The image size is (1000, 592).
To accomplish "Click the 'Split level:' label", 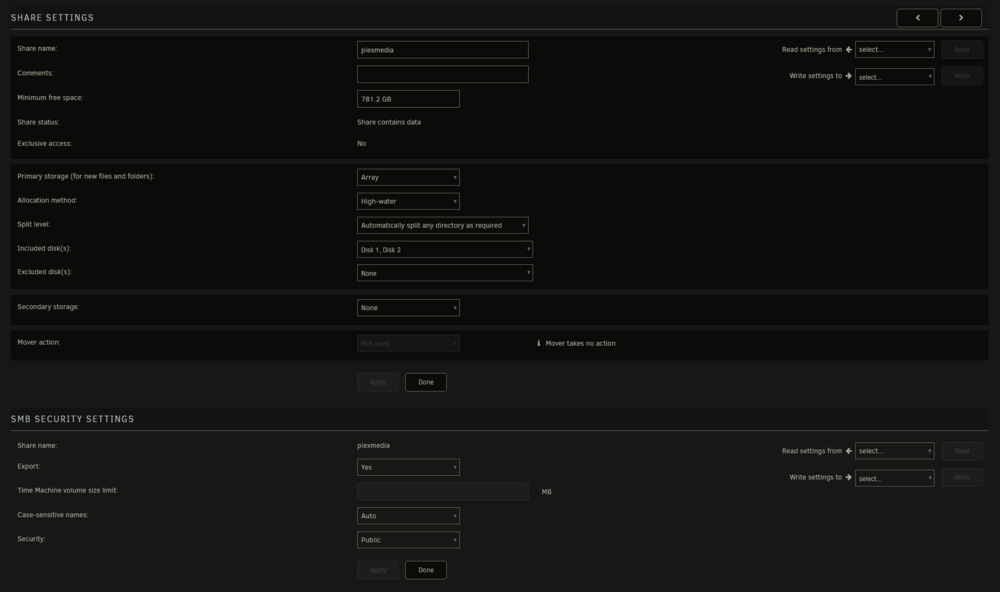I will [34, 225].
